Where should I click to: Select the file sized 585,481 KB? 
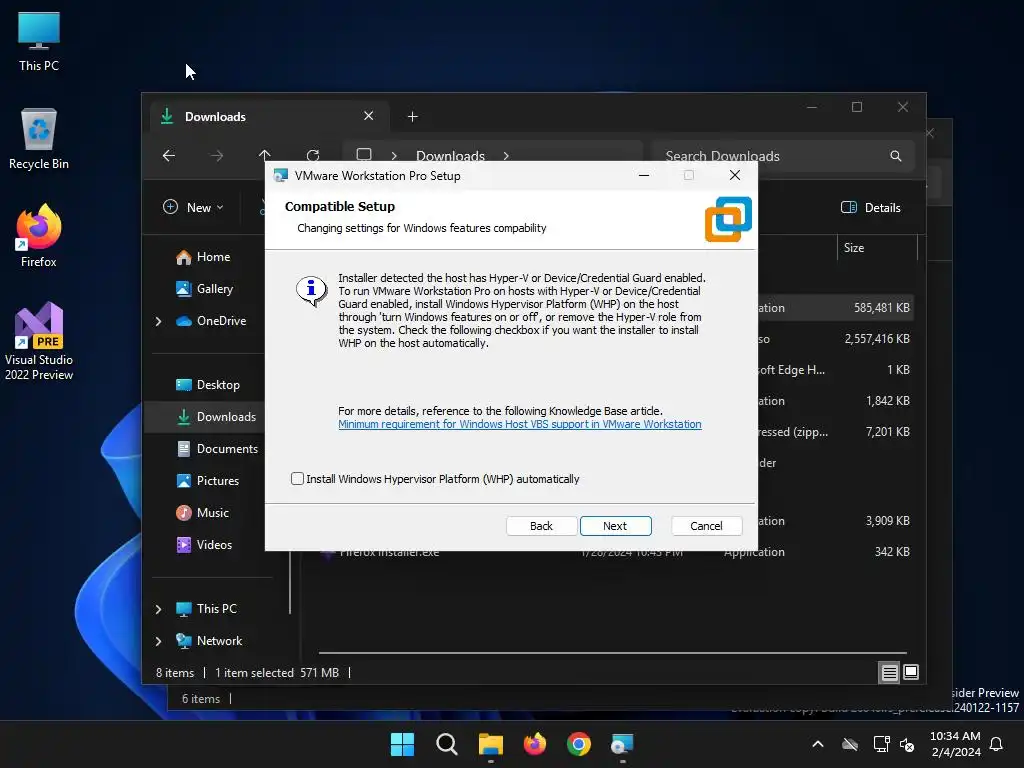[x=835, y=308]
